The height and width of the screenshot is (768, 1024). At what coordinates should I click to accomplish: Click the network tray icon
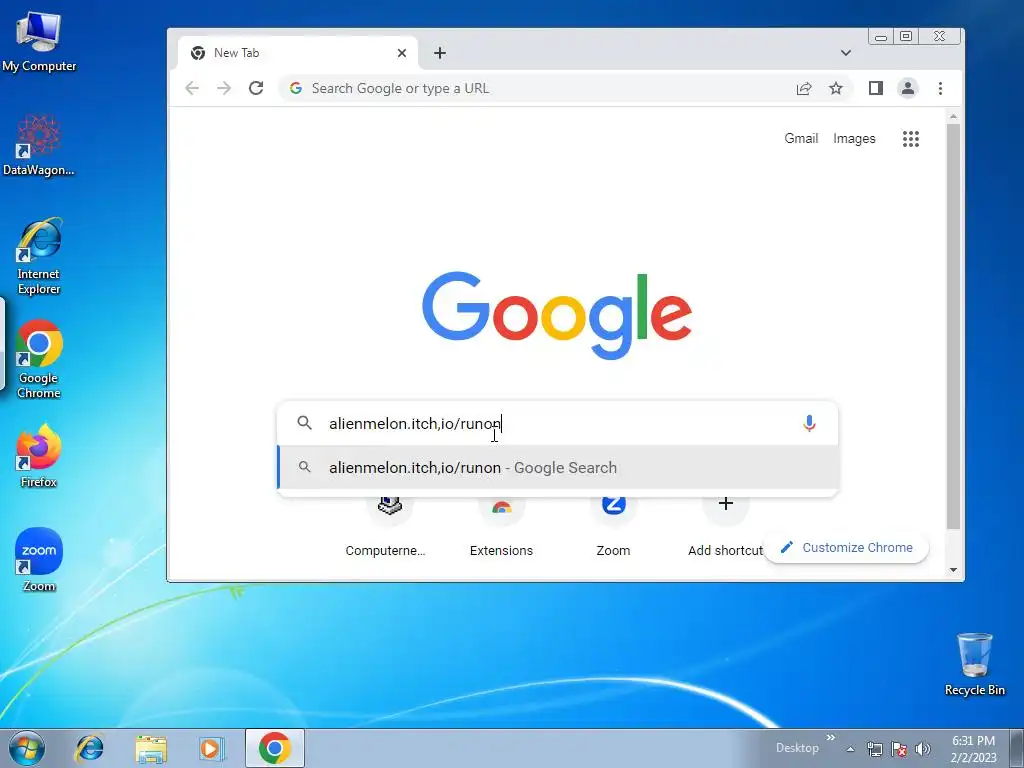pyautogui.click(x=874, y=749)
